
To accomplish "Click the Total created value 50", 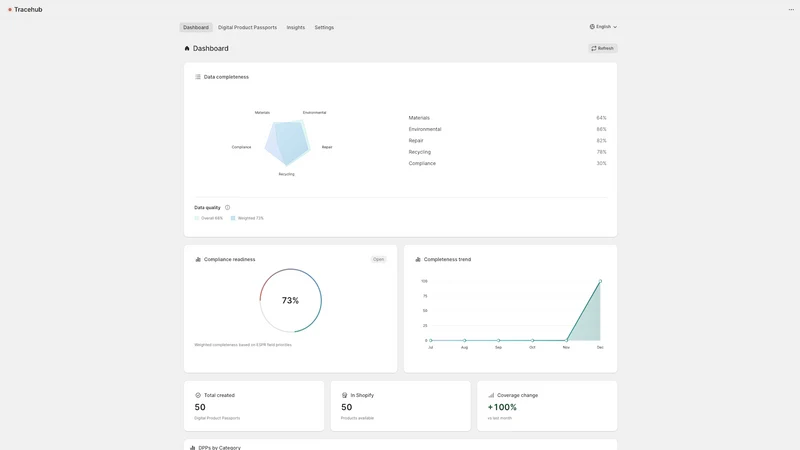I will point(200,407).
